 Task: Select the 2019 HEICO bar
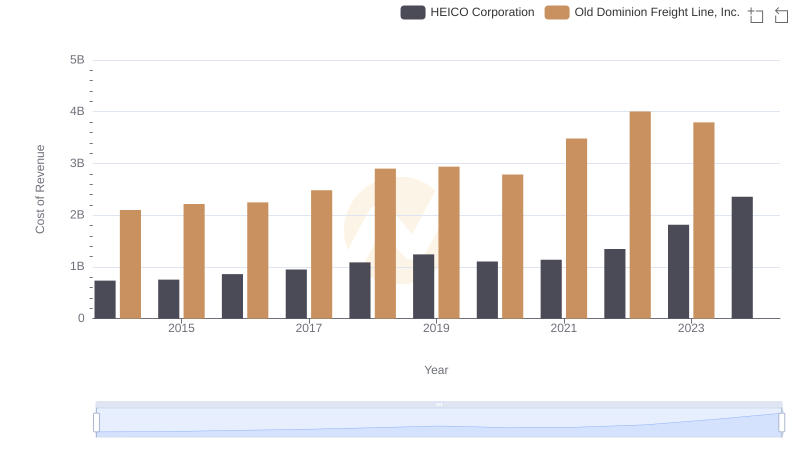pyautogui.click(x=423, y=287)
